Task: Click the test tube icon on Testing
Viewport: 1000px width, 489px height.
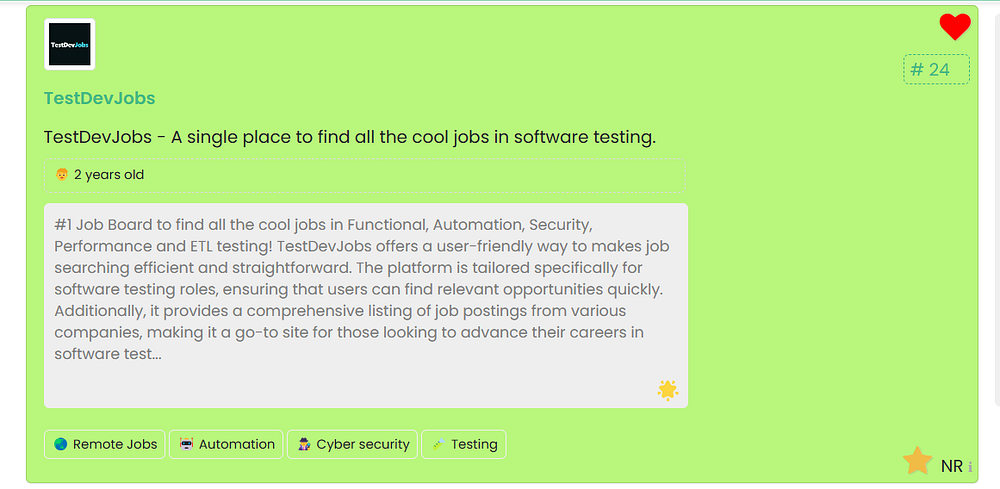Action: (438, 444)
